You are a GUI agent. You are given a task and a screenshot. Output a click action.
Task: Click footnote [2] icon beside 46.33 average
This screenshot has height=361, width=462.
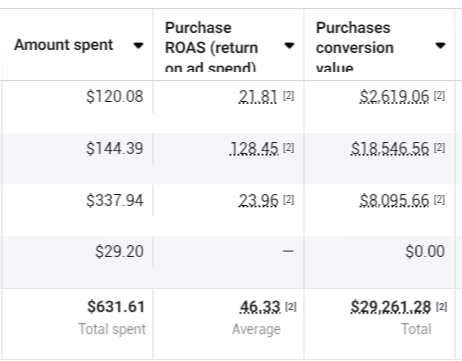pyautogui.click(x=291, y=307)
